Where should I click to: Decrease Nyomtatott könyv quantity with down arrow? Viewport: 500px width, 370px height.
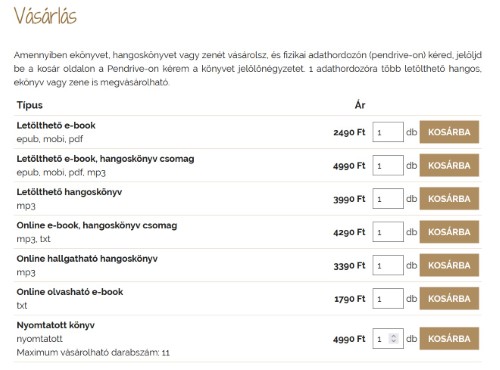coord(394,341)
